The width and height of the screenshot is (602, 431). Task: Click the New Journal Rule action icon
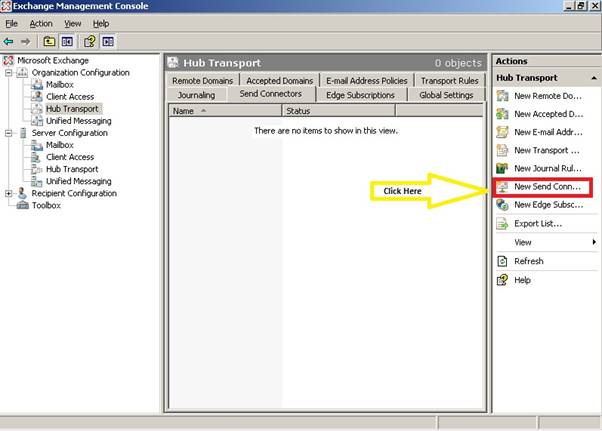(x=502, y=168)
